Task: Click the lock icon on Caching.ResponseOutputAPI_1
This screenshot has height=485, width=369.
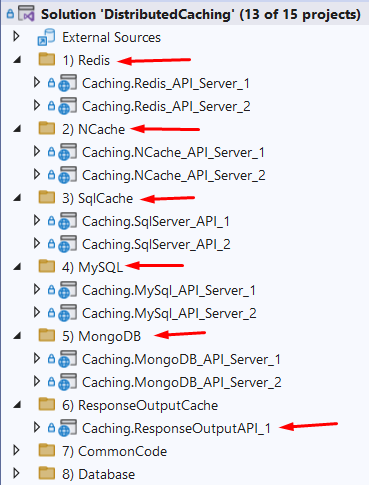Action: [51, 428]
